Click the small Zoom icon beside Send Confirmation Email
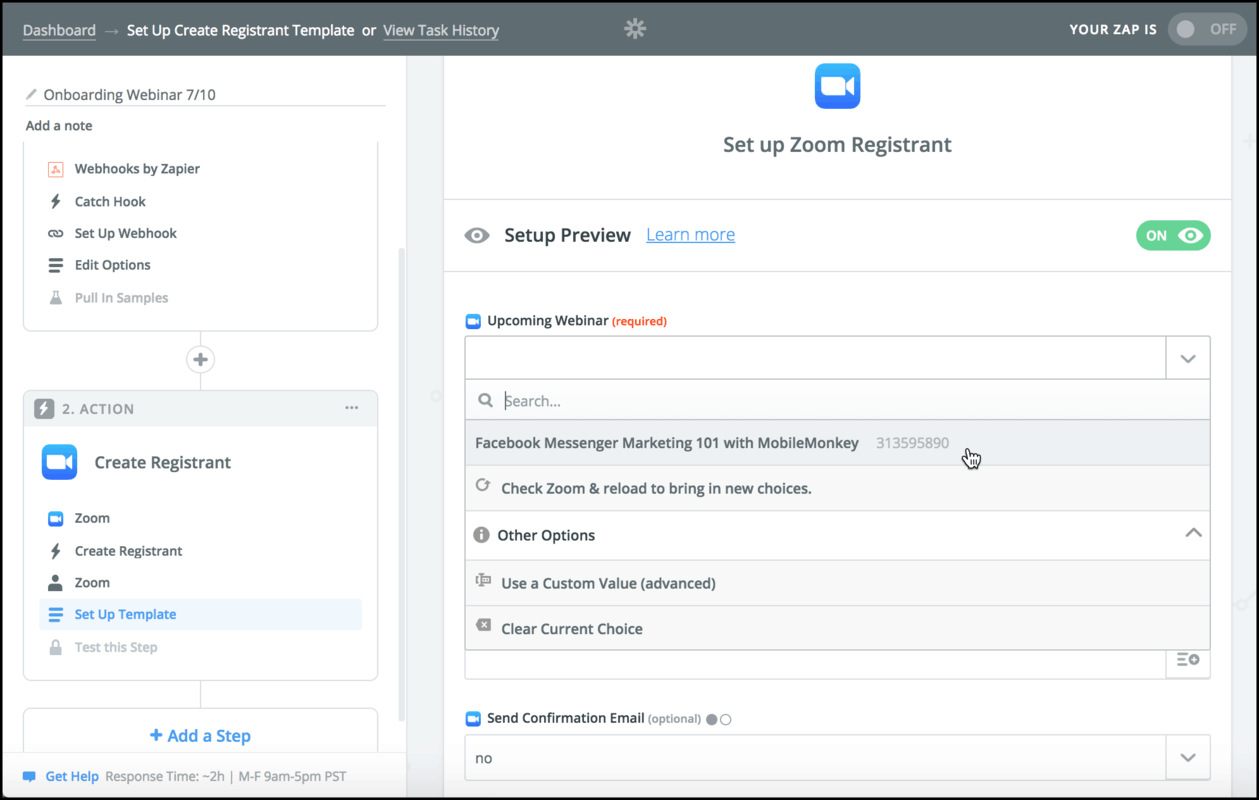Viewport: 1259px width, 800px height. coord(473,718)
